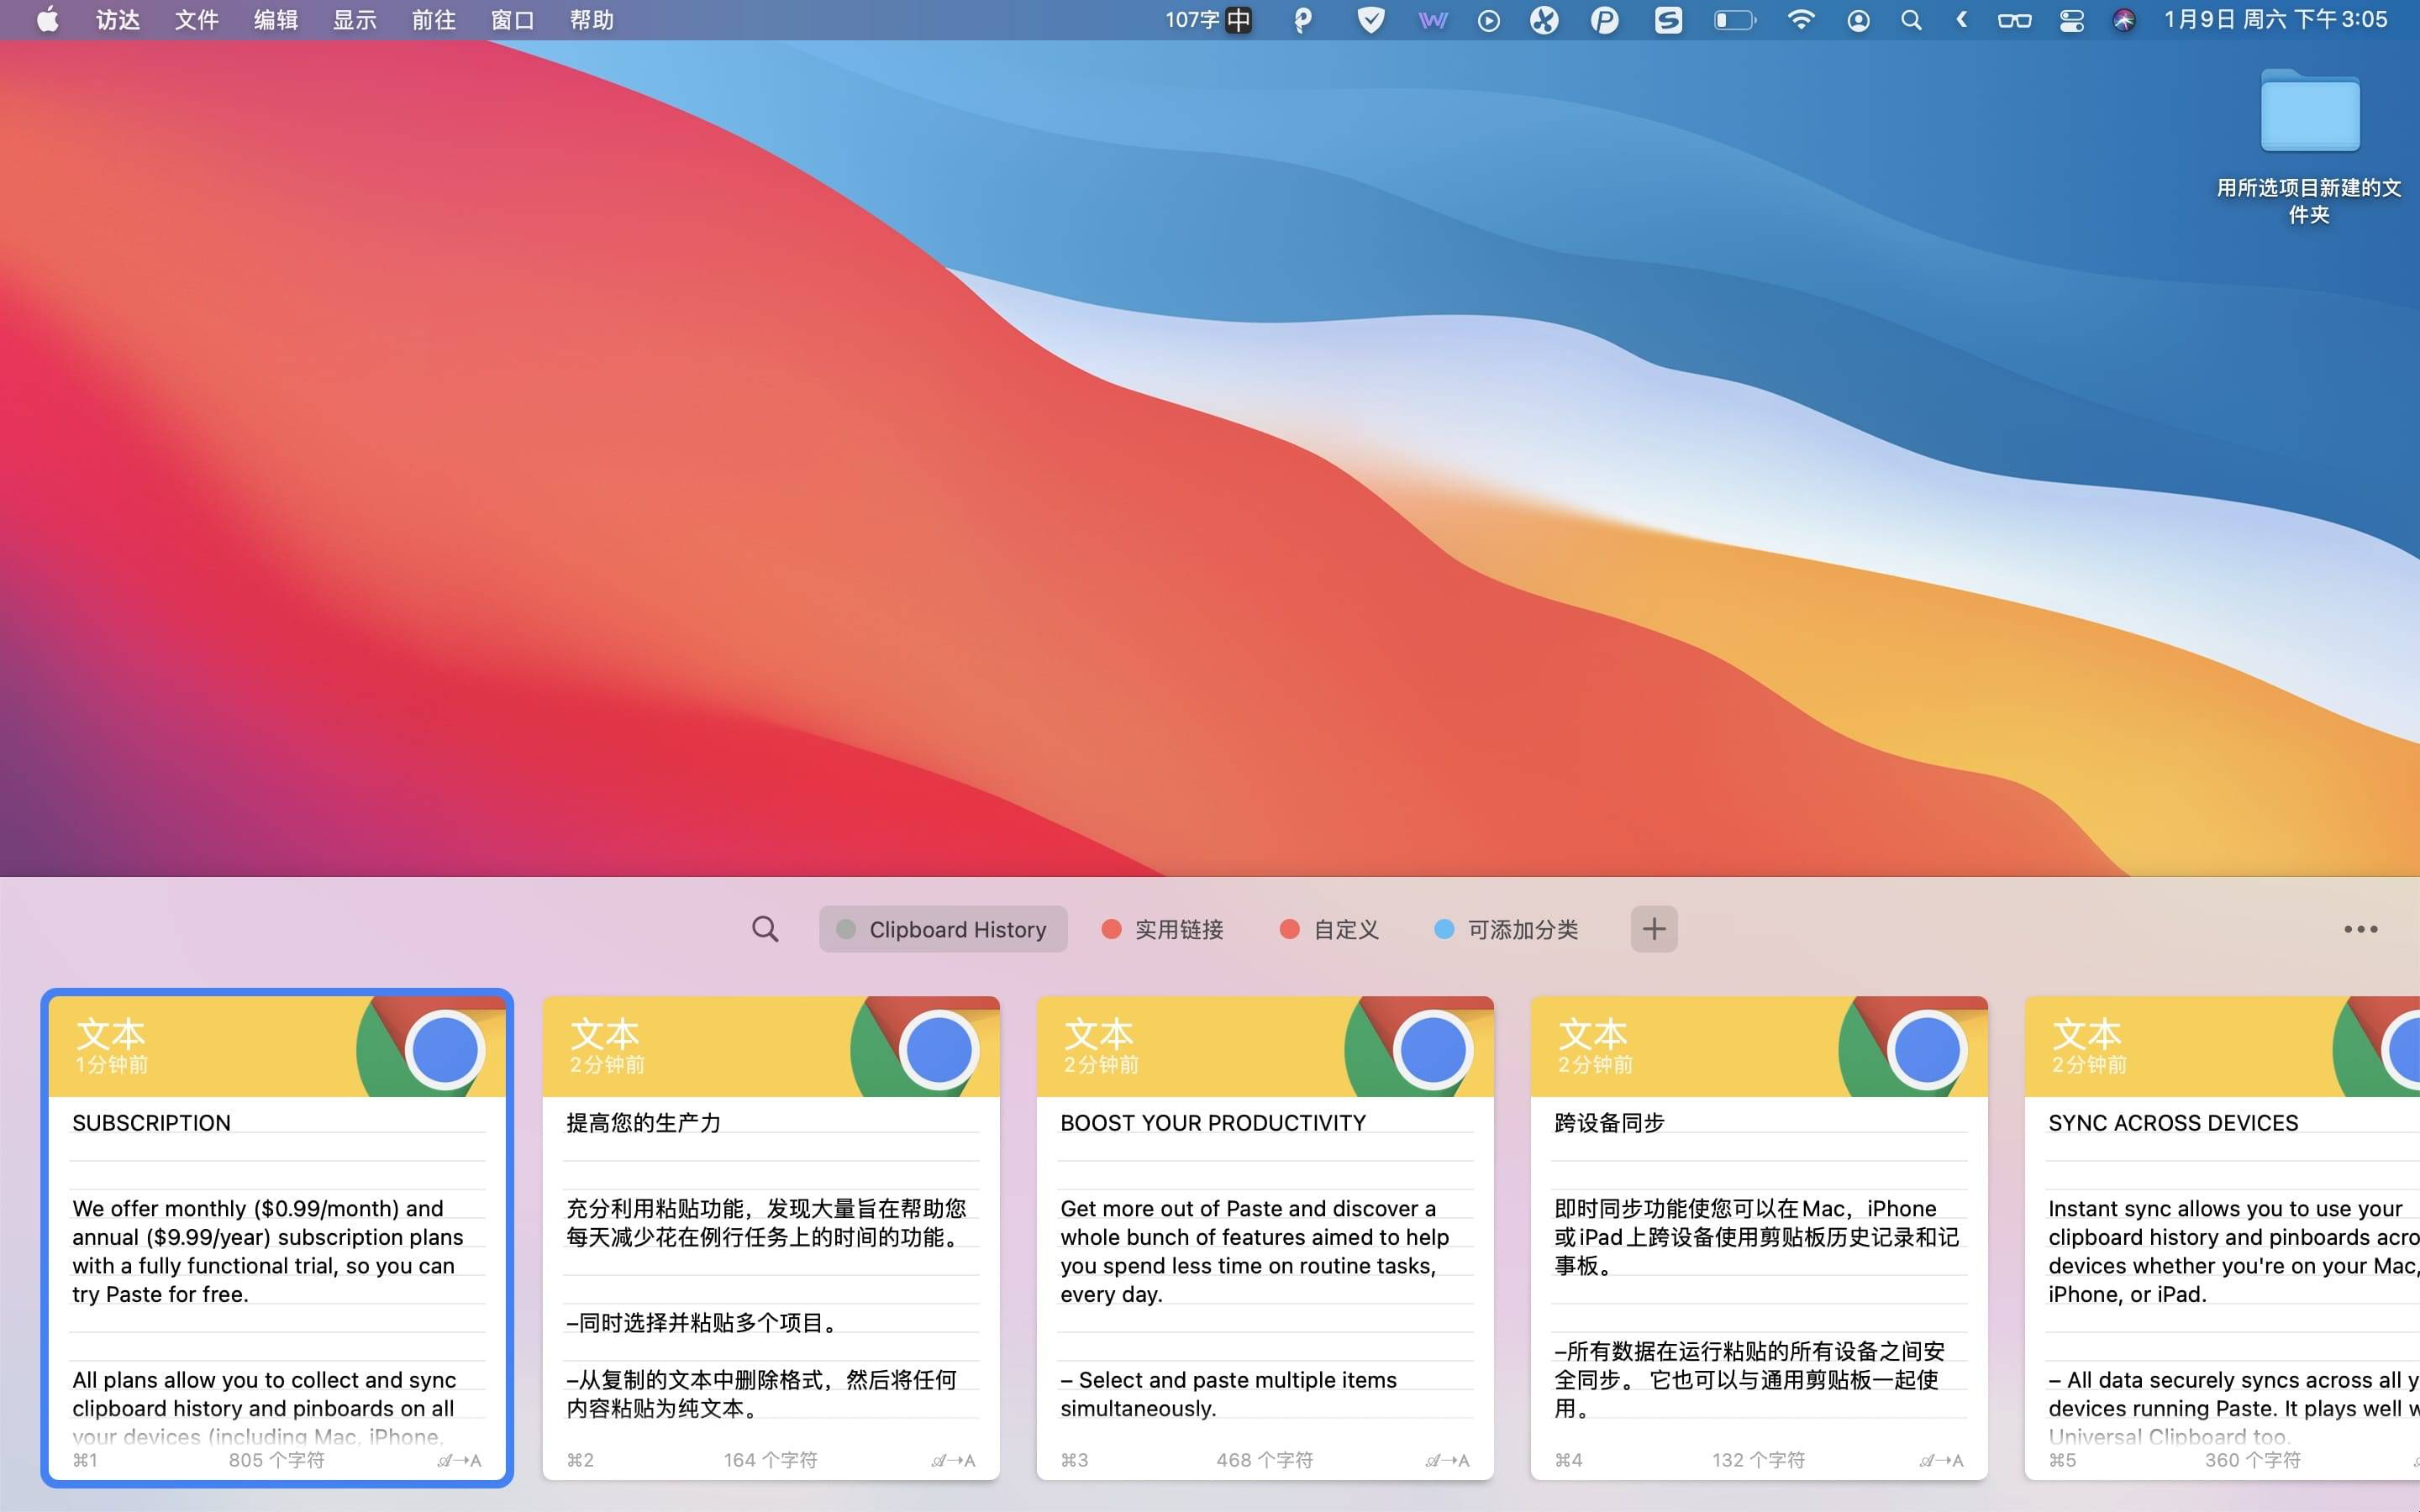Click the A→A plain text icon on BOOST YOUR PRODUCTIVITY card
2420x1512 pixels.
(1449, 1459)
